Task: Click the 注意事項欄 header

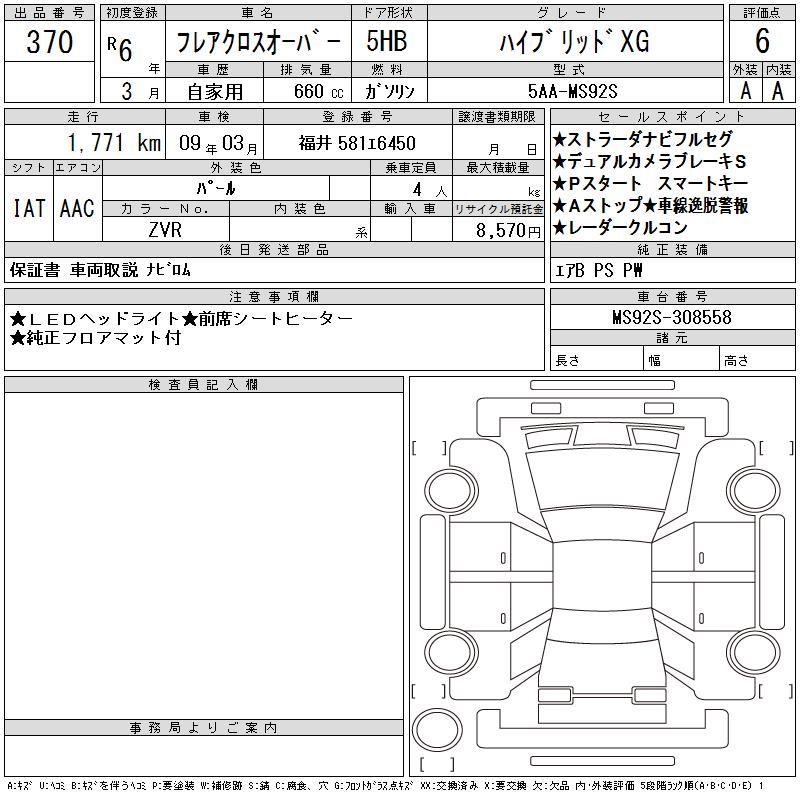Action: point(274,297)
